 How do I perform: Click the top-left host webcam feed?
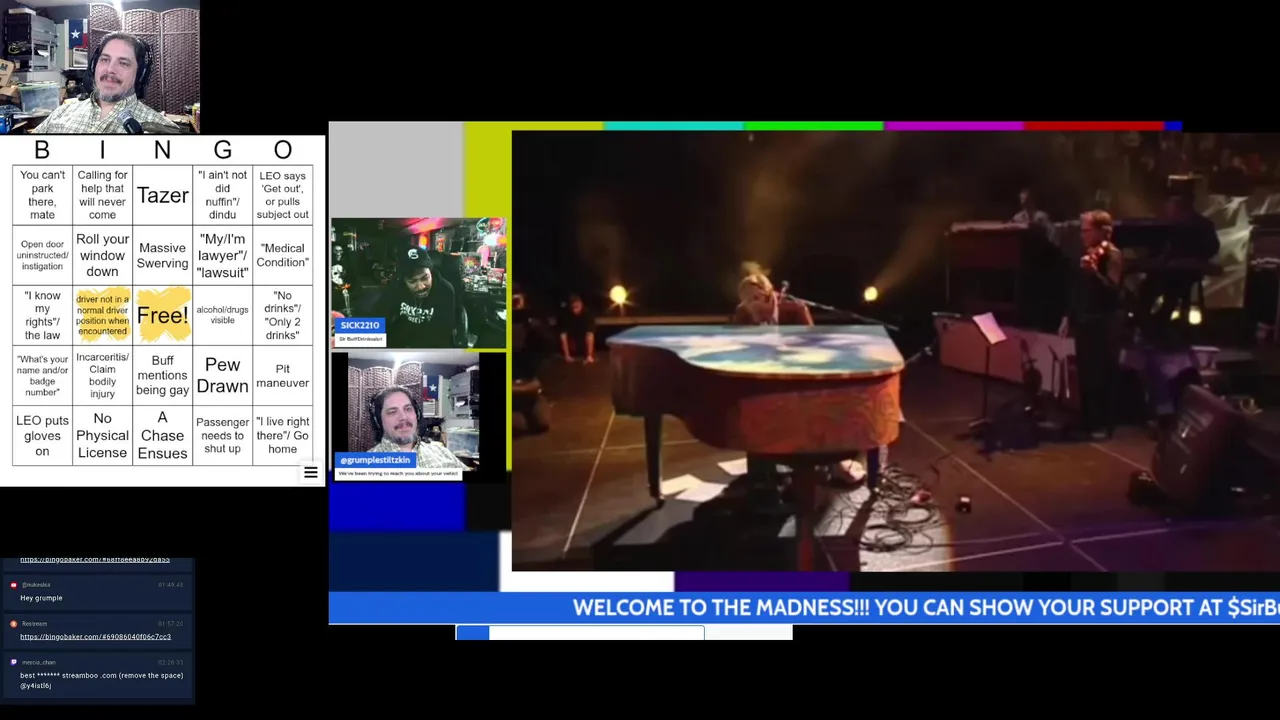(100, 67)
